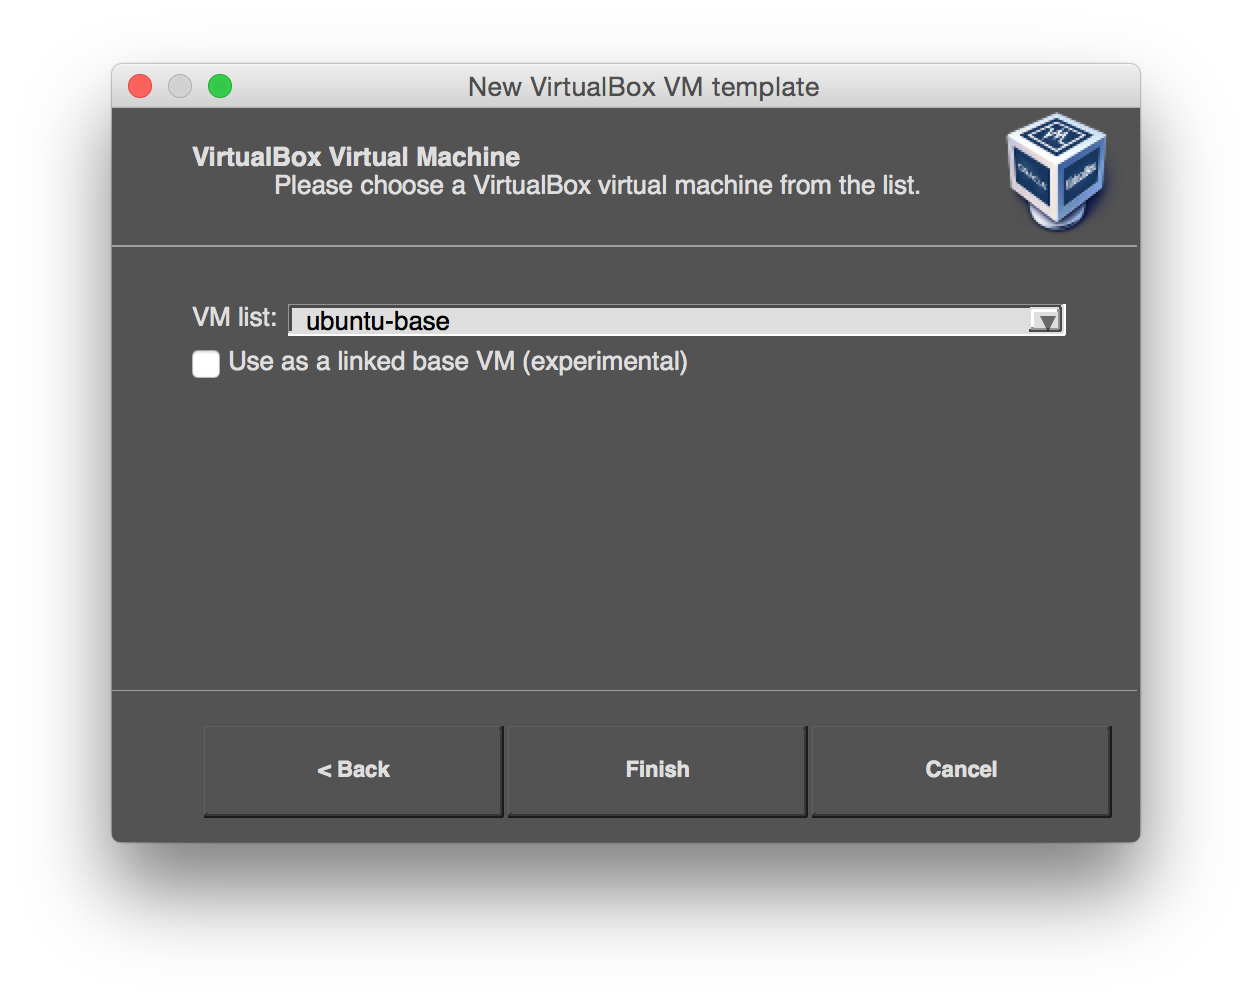Click the monitor-style VirtualBox emblem

[x=1057, y=170]
